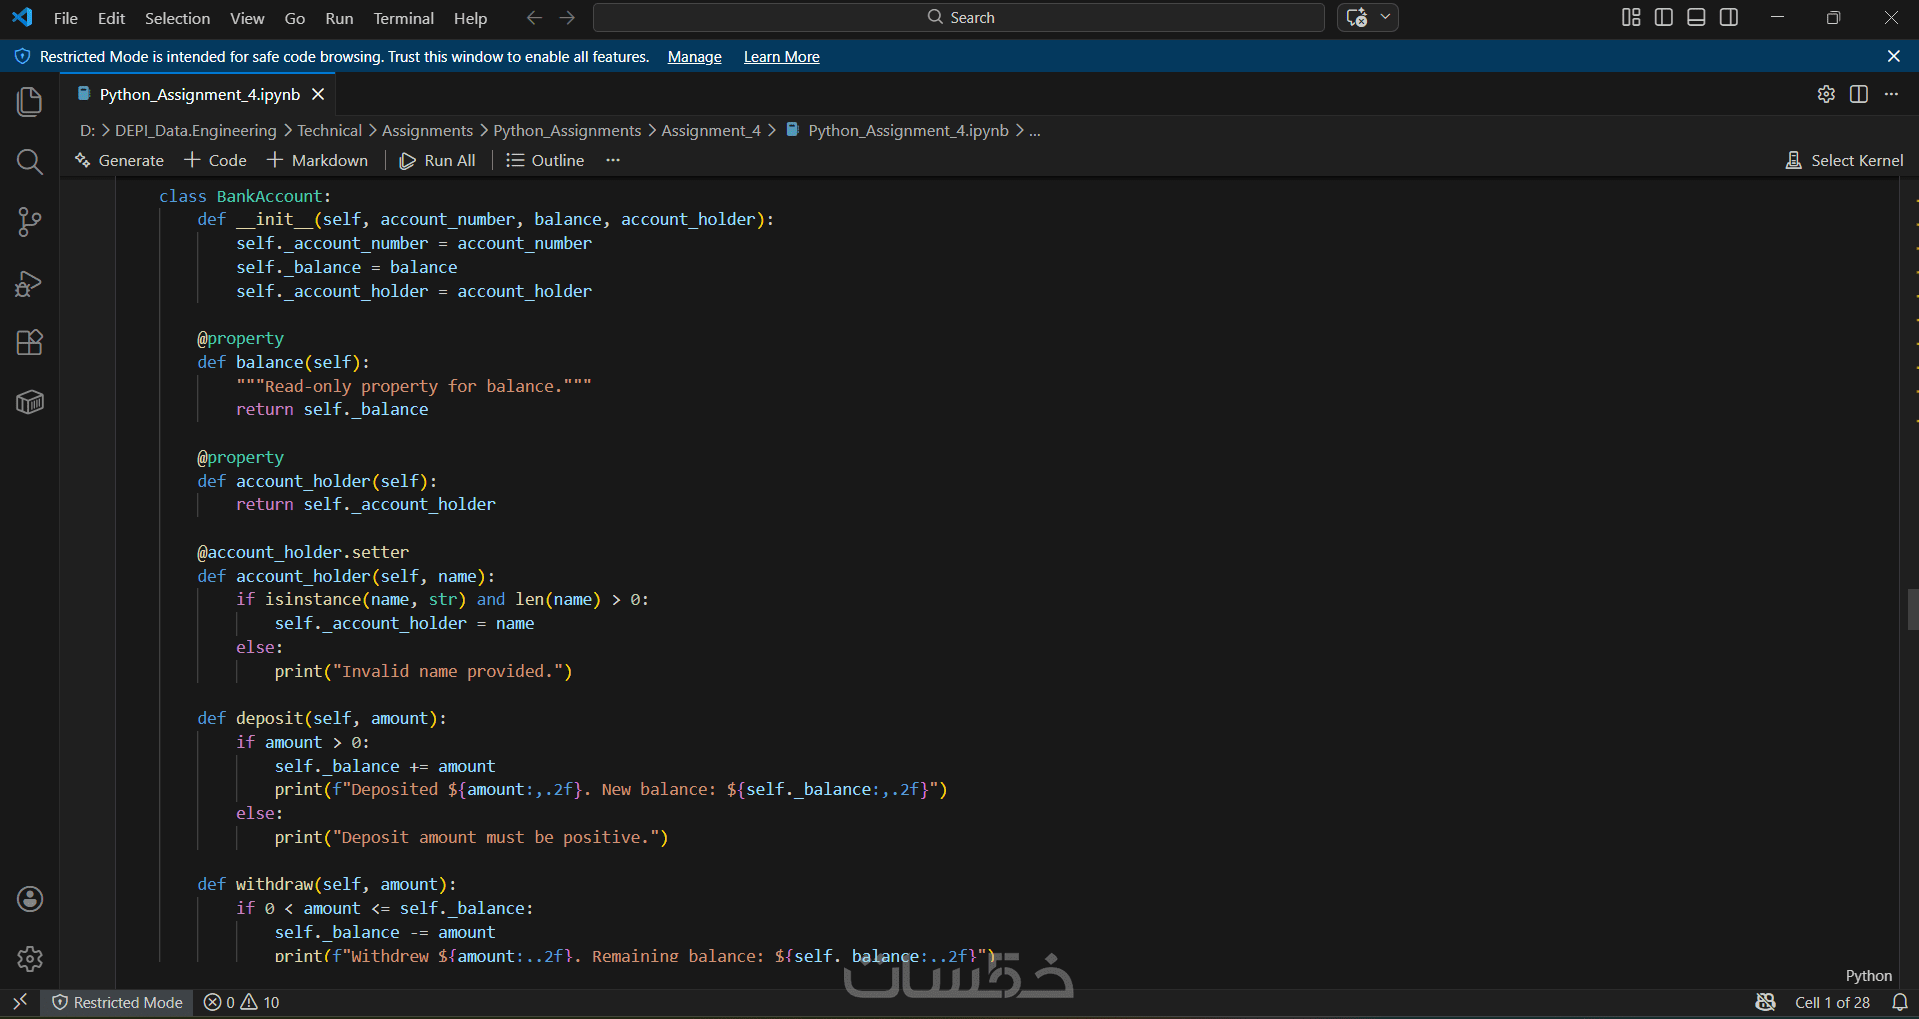Toggle the Secondary Side Bar
This screenshot has width=1919, height=1019.
[1729, 17]
